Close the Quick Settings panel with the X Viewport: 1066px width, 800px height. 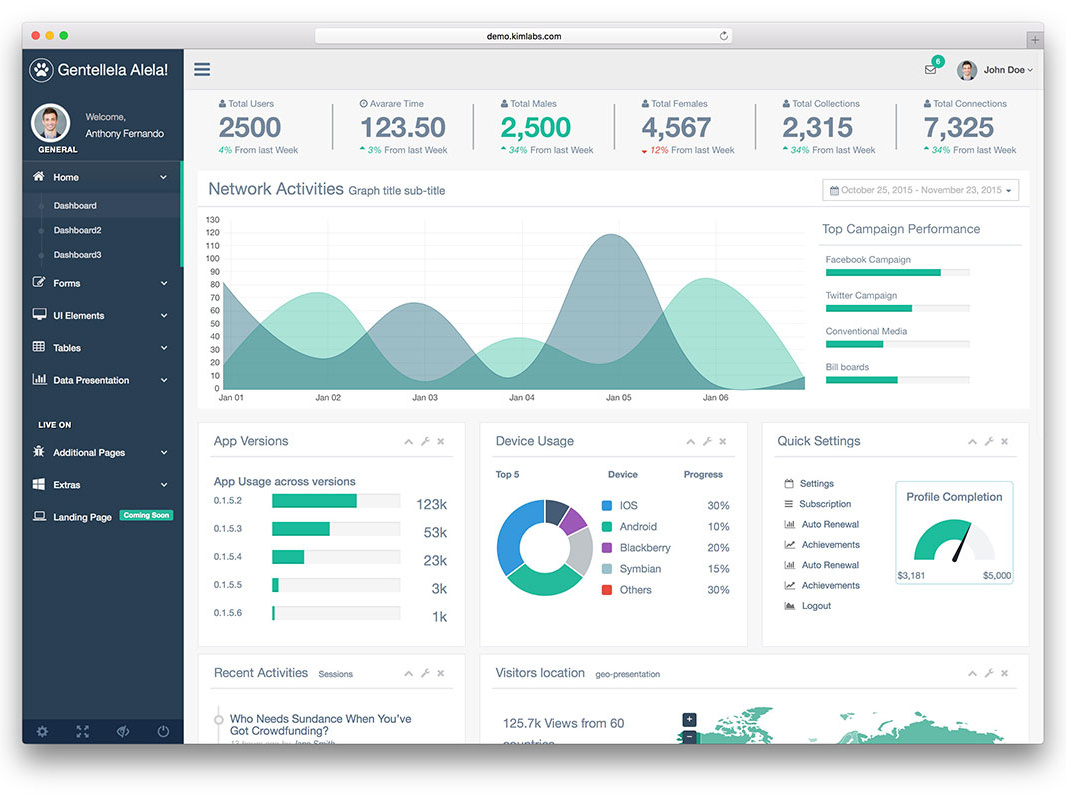tap(1004, 440)
